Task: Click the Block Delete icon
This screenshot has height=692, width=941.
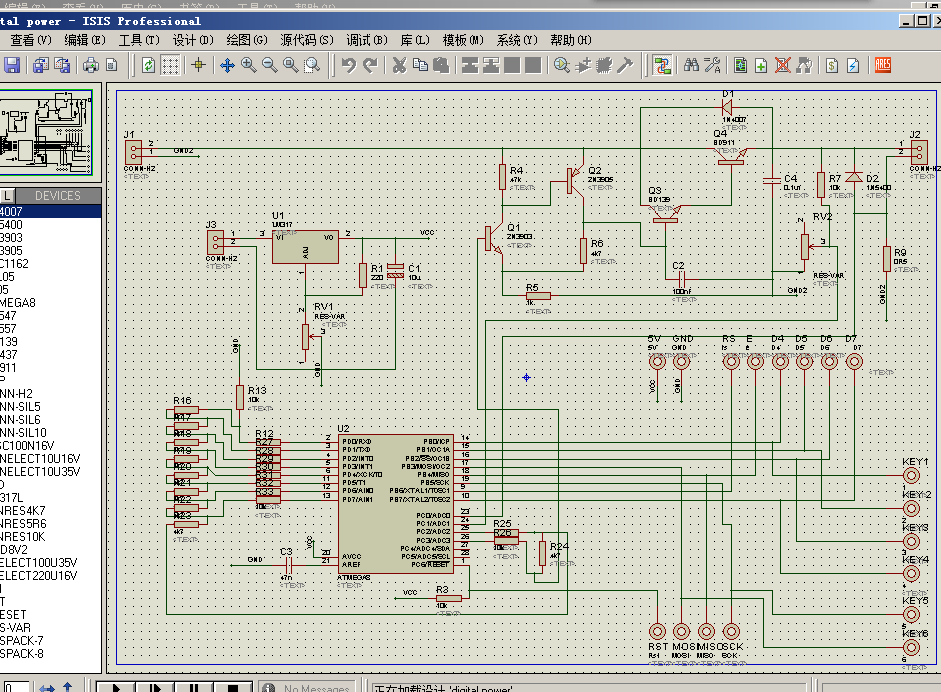Action: (x=533, y=65)
